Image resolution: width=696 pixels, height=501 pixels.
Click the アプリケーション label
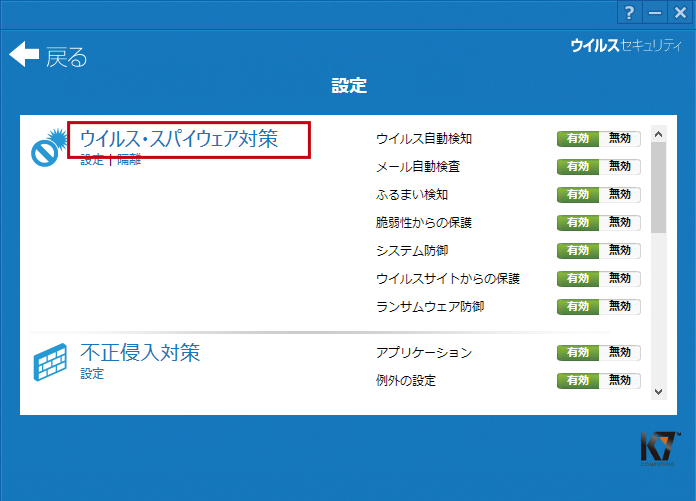tap(424, 353)
